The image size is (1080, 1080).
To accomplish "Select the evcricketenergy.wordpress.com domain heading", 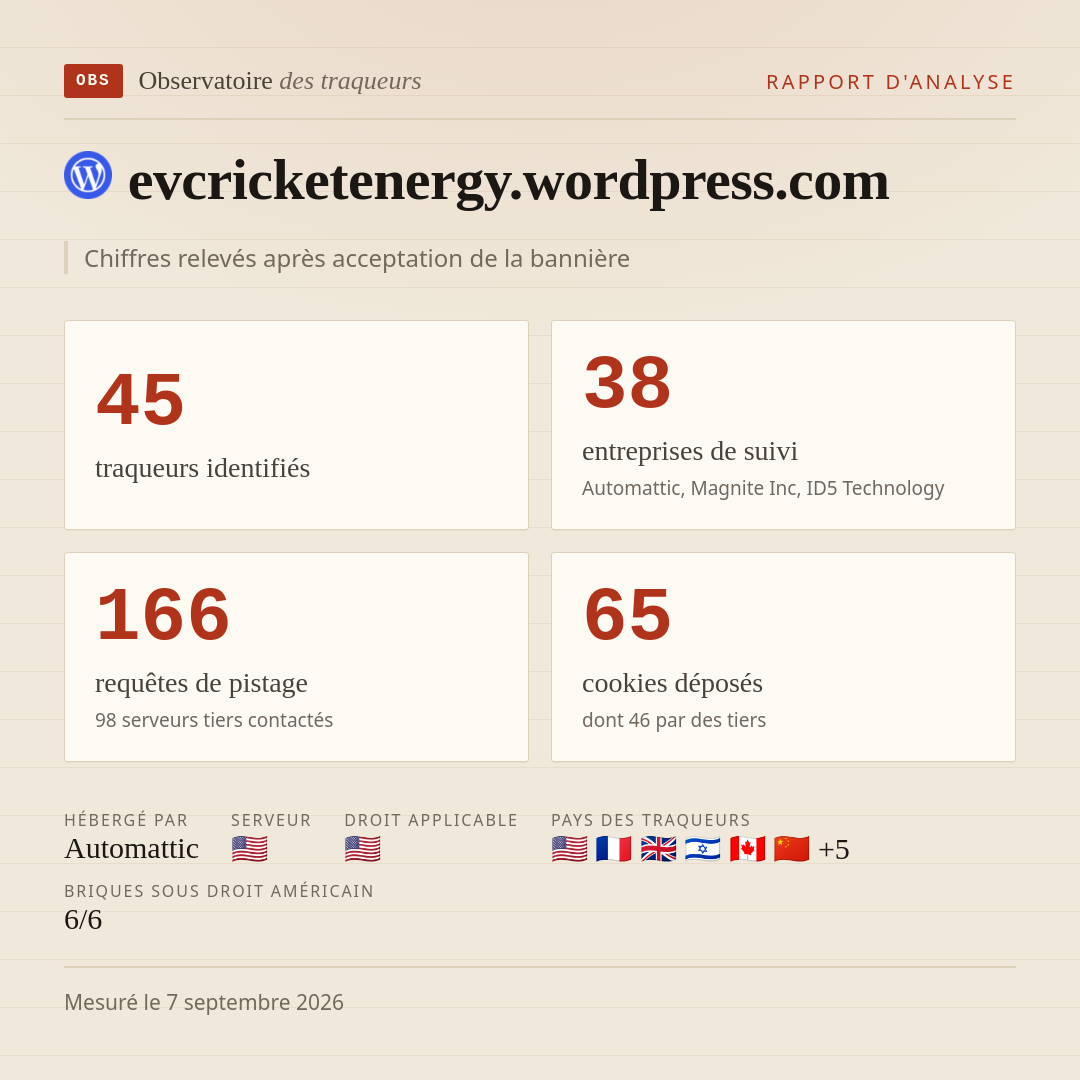I will coord(509,181).
